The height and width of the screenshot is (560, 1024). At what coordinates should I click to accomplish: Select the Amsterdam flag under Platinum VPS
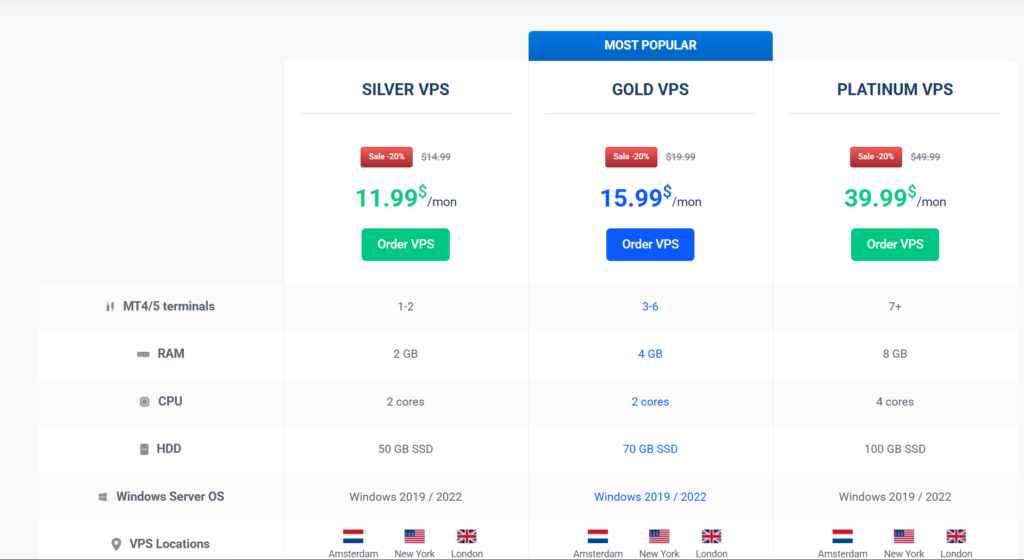point(843,536)
